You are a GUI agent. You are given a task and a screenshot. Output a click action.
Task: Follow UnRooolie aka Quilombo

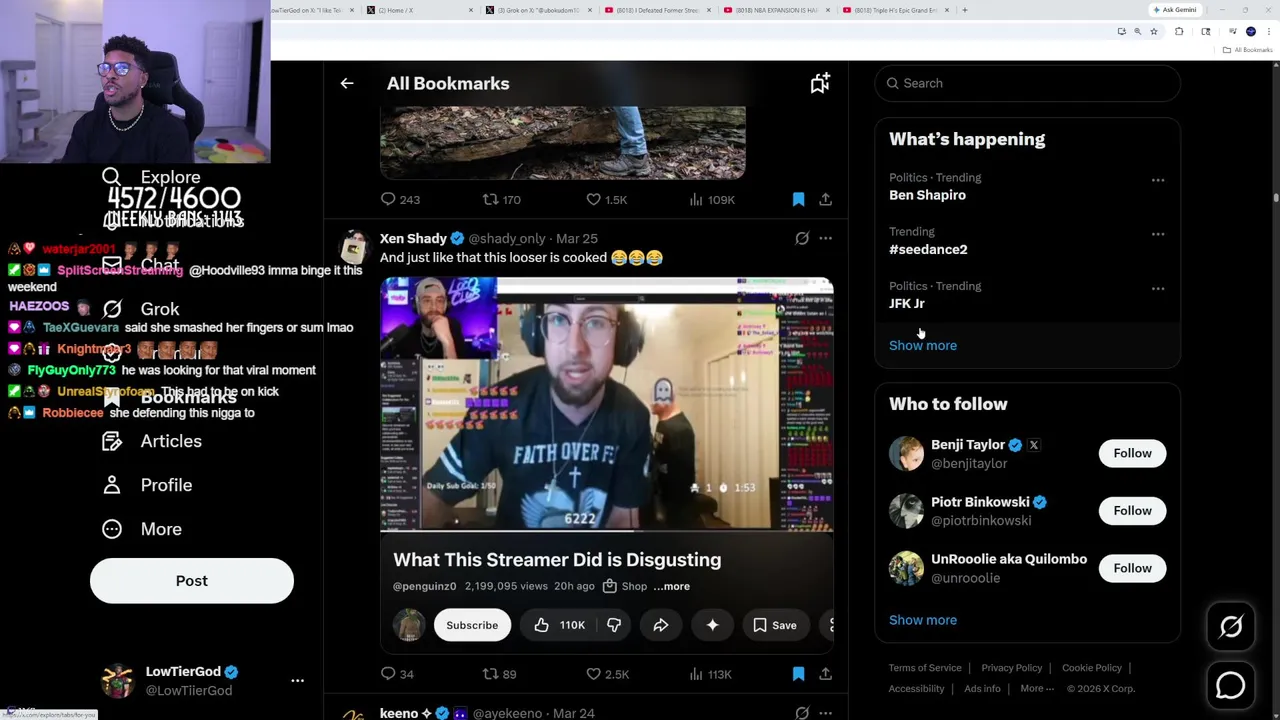point(1132,568)
